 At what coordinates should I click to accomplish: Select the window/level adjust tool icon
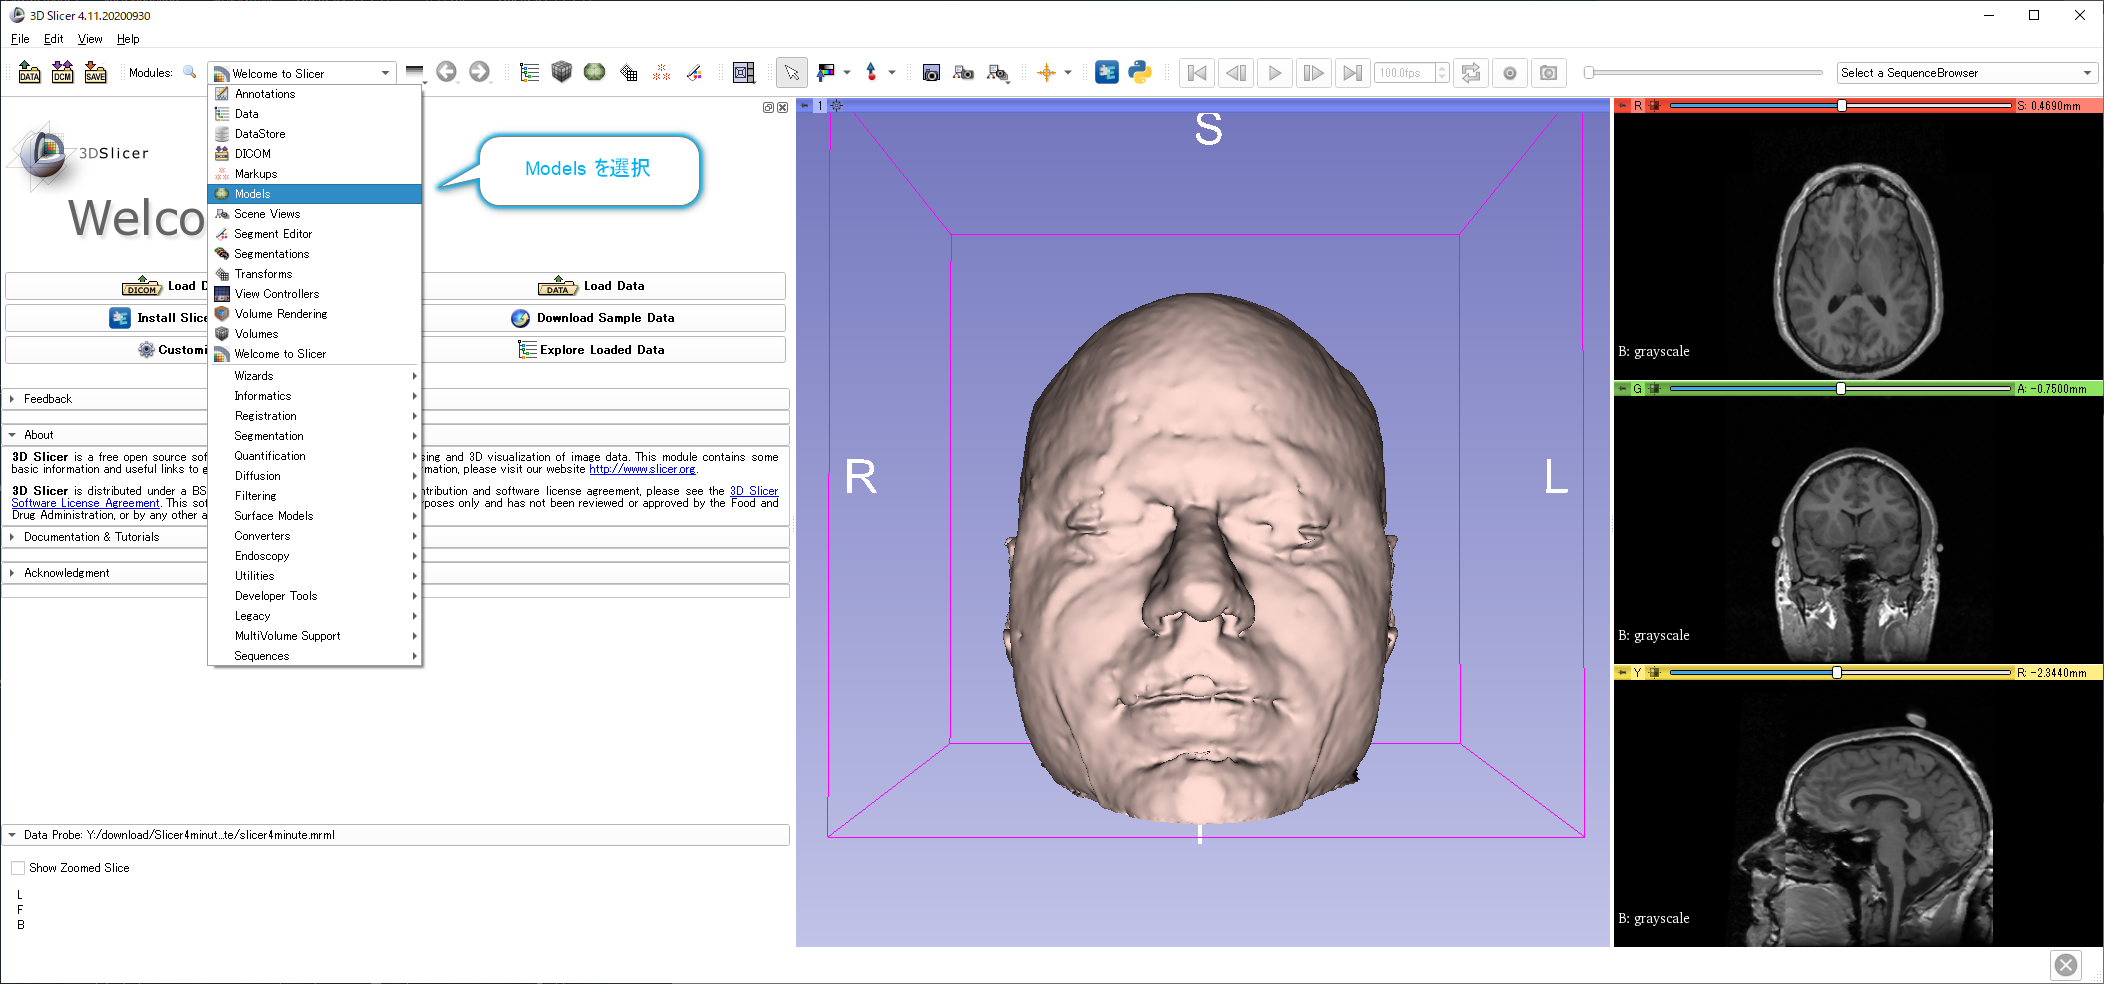826,72
